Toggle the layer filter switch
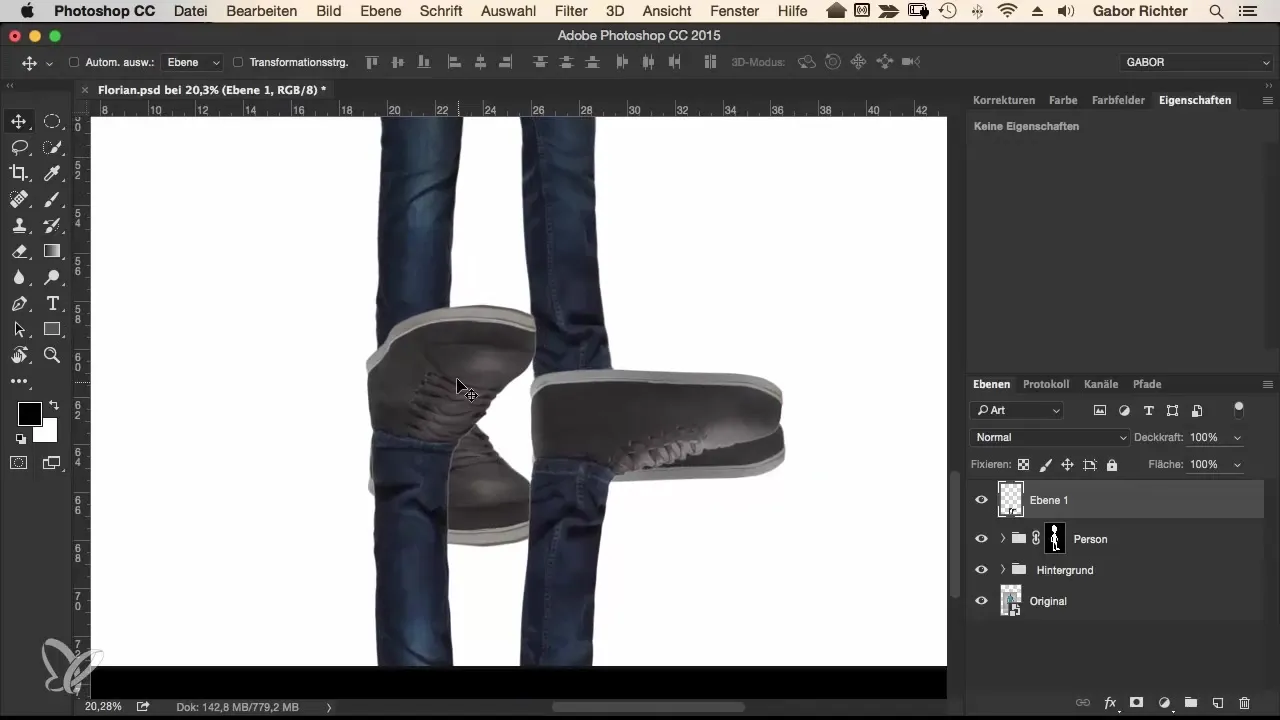Image resolution: width=1280 pixels, height=720 pixels. [1239, 408]
